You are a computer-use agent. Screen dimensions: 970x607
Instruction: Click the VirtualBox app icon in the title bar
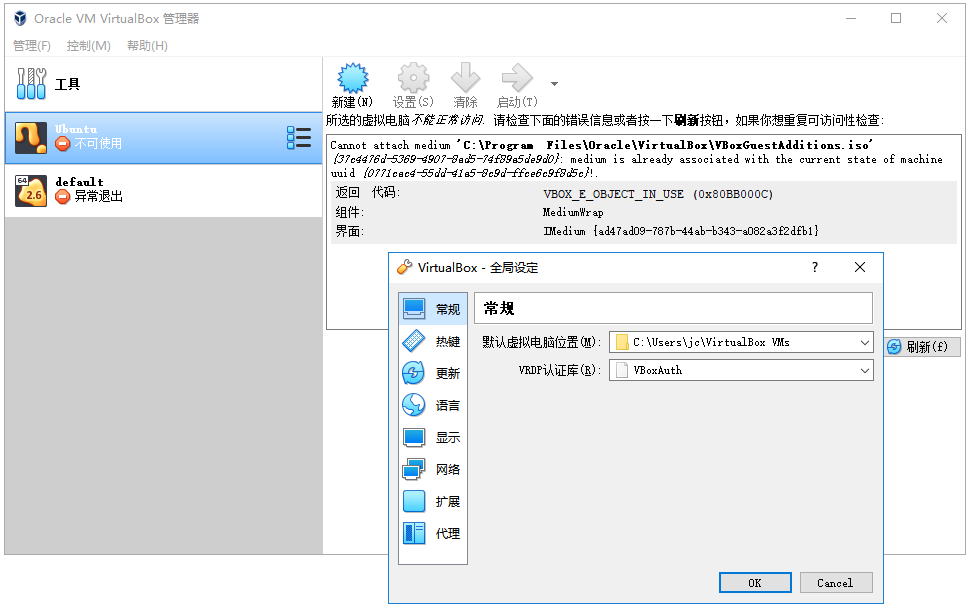[x=20, y=19]
